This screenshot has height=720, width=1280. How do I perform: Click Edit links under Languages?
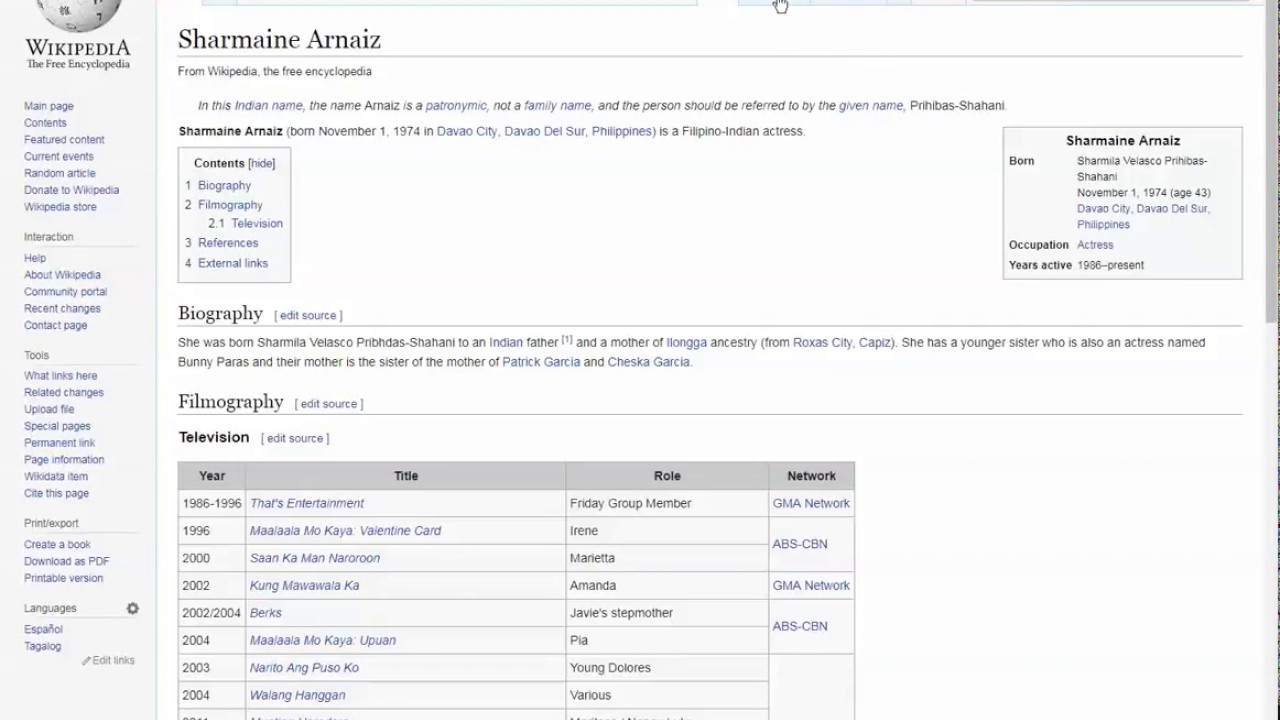point(113,661)
